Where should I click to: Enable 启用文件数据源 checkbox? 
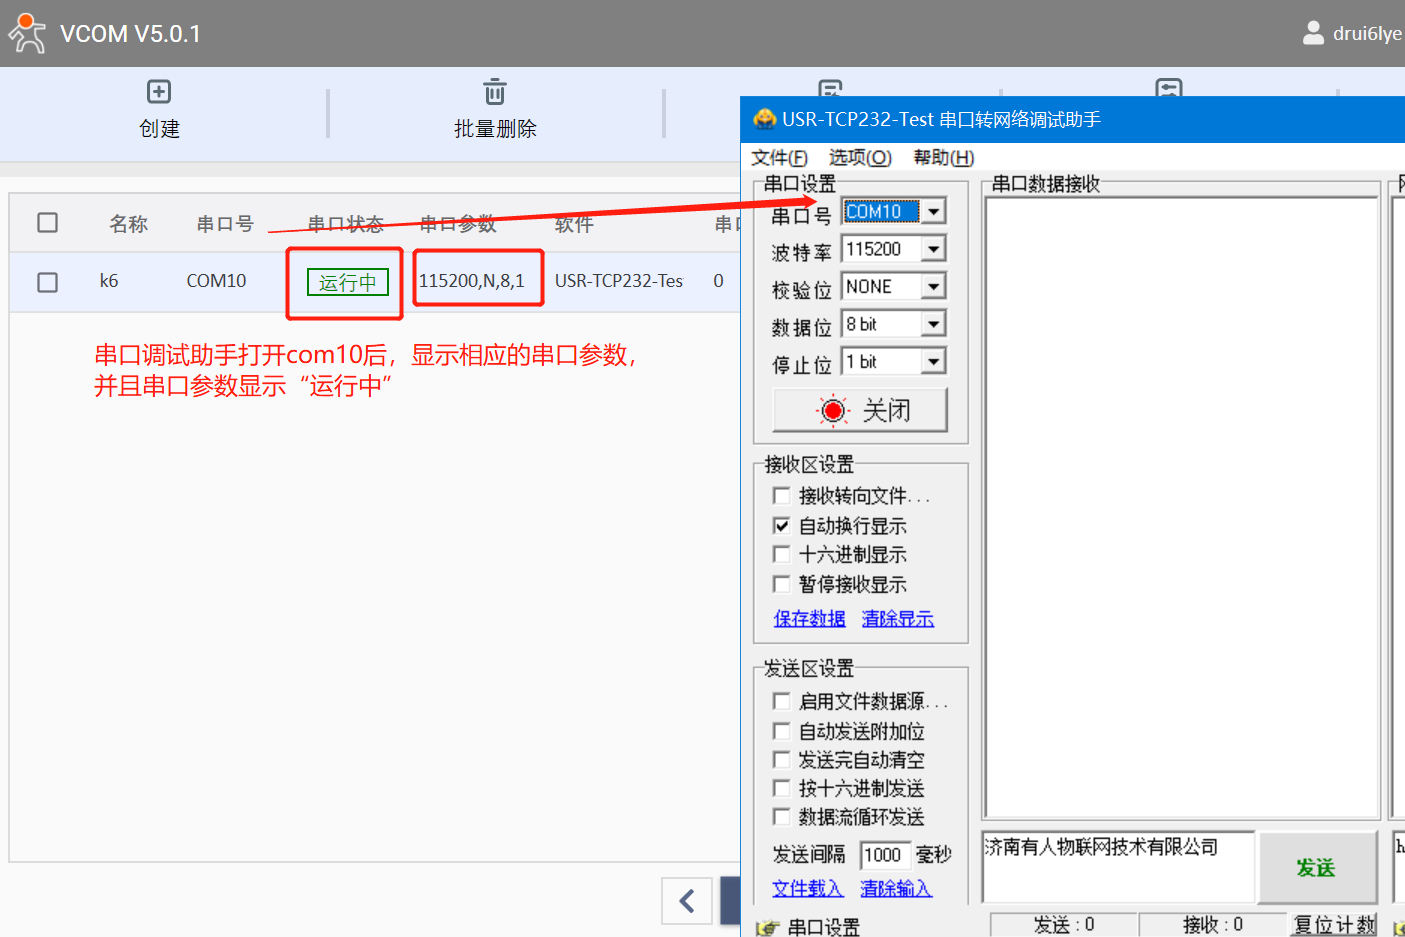click(782, 701)
